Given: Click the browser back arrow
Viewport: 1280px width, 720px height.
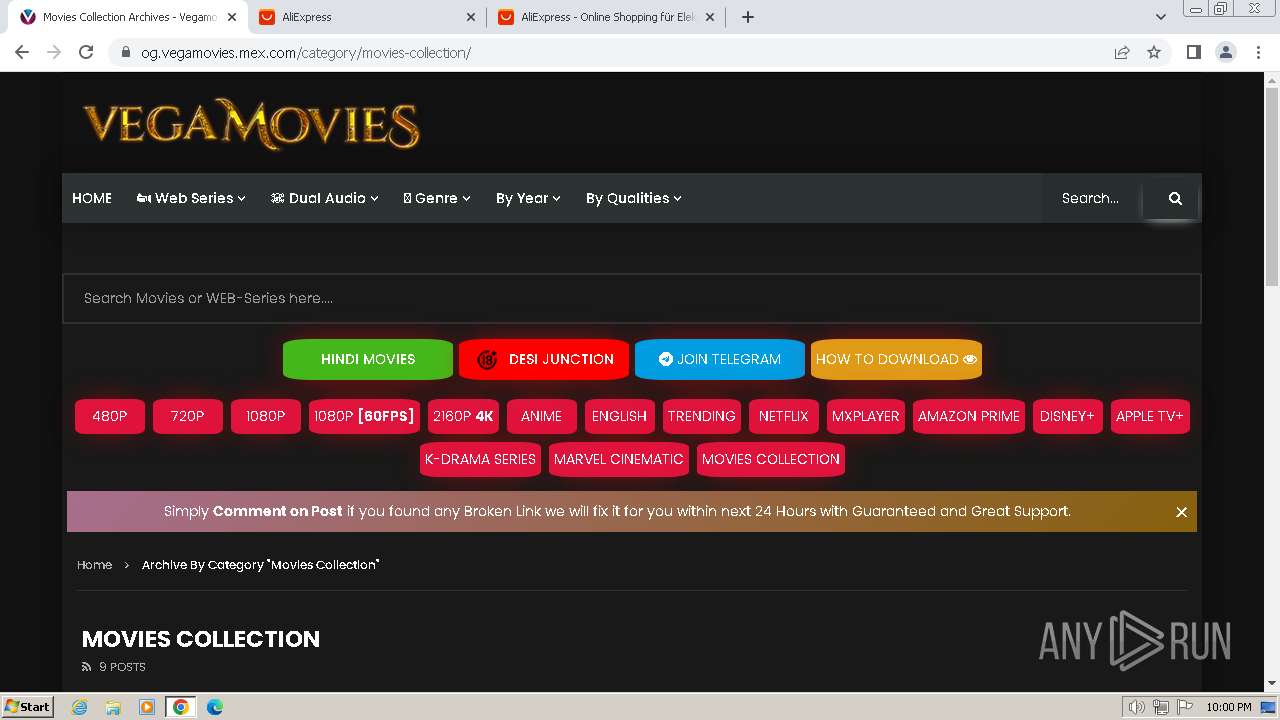Looking at the screenshot, I should coord(22,52).
